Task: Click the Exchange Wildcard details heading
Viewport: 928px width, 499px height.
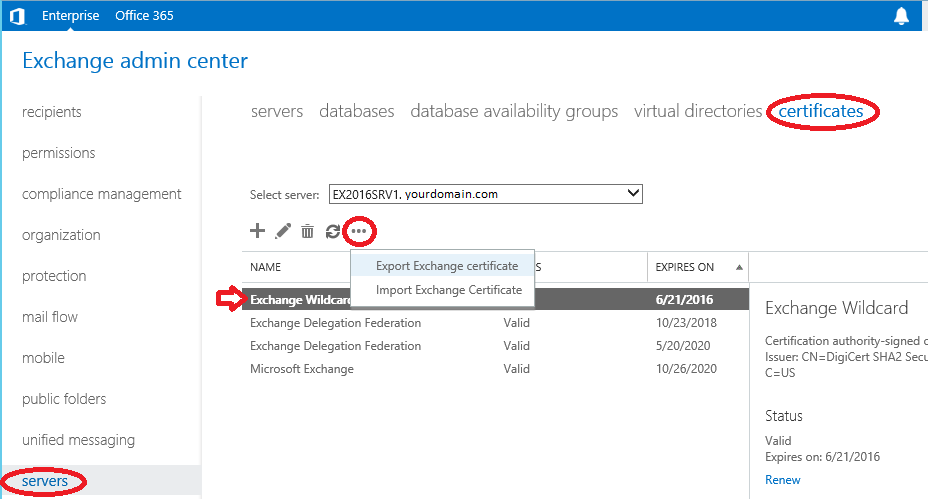Action: (x=836, y=308)
